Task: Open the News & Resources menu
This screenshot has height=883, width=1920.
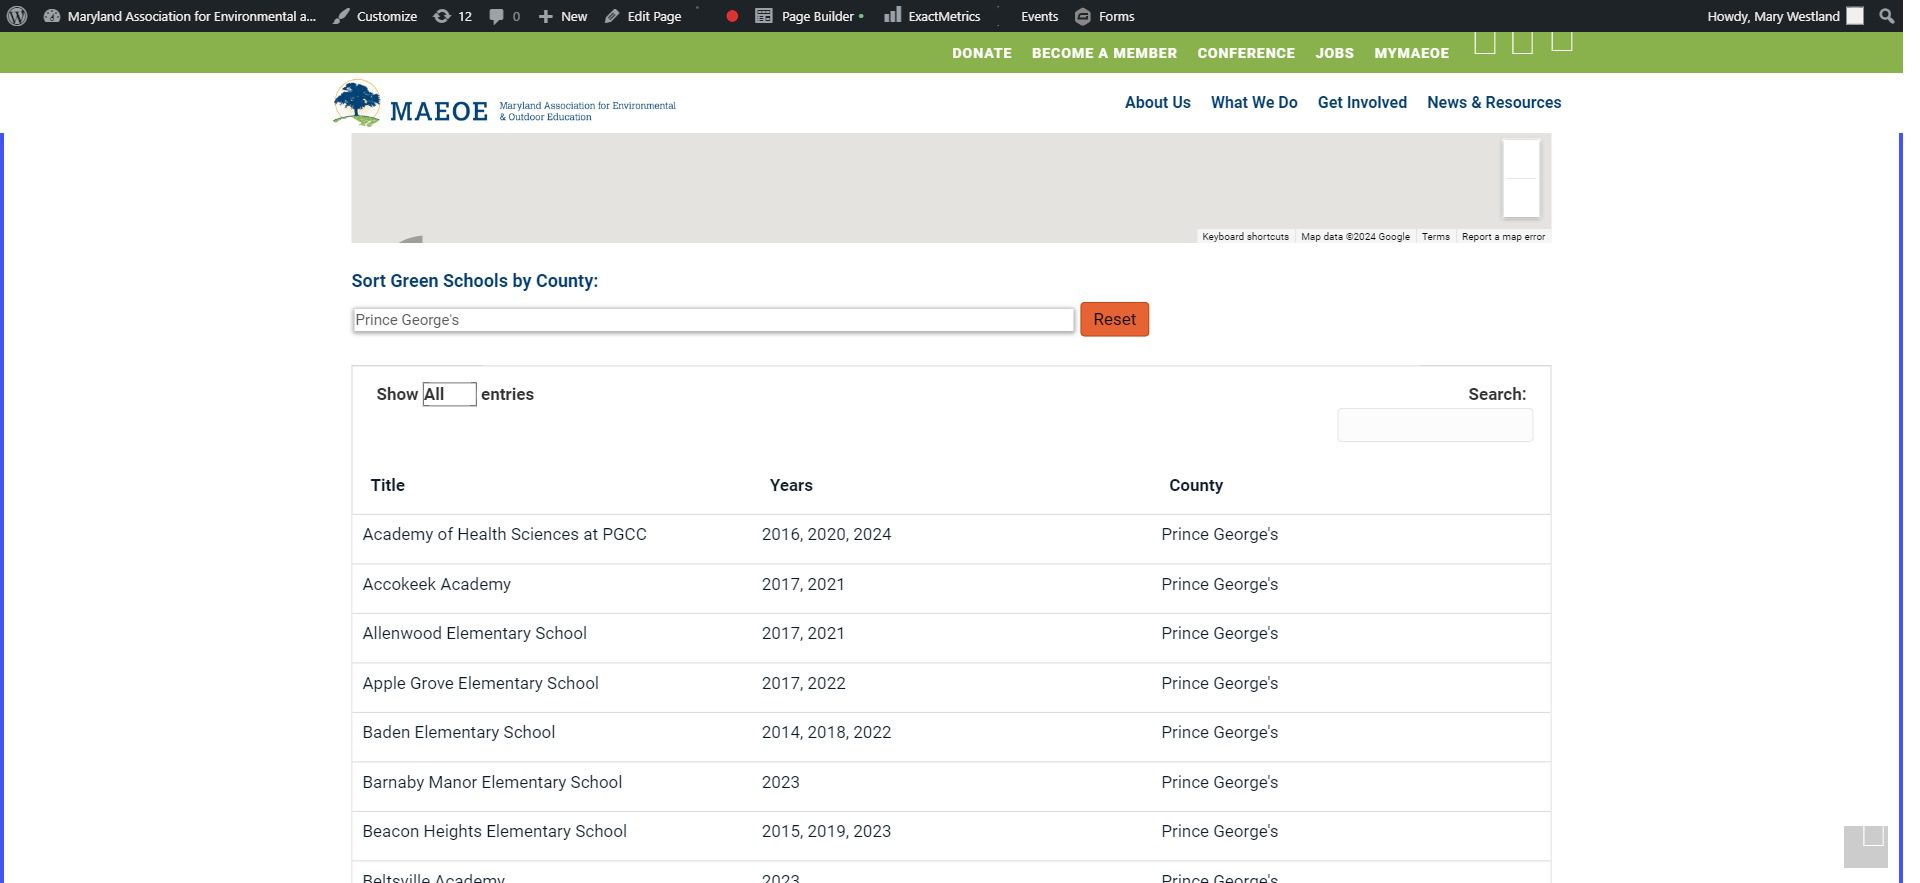Action: click(x=1493, y=102)
